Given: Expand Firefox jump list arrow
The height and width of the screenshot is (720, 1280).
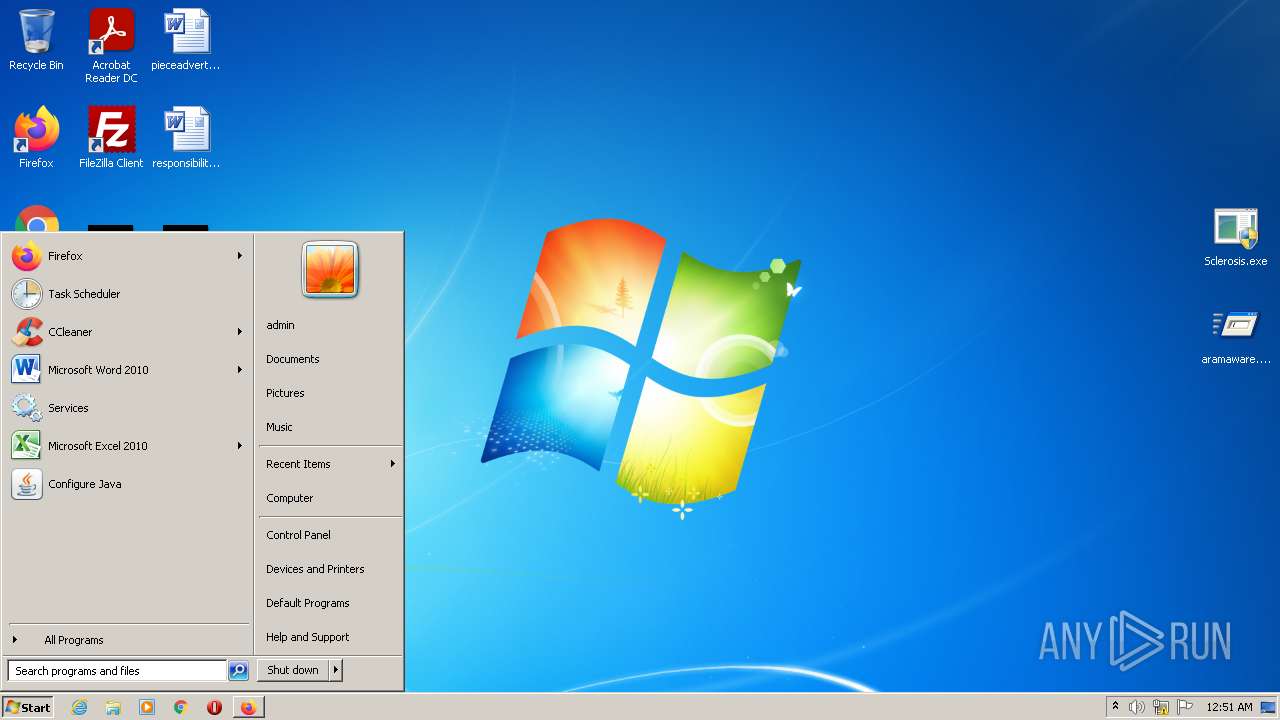Looking at the screenshot, I should click(240, 256).
